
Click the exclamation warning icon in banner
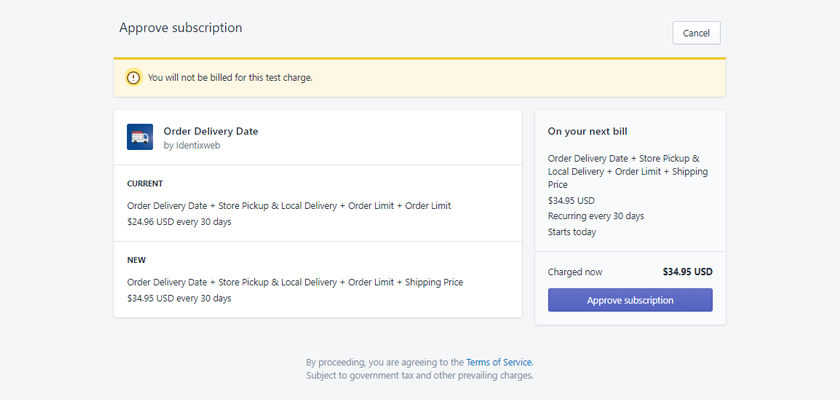133,78
